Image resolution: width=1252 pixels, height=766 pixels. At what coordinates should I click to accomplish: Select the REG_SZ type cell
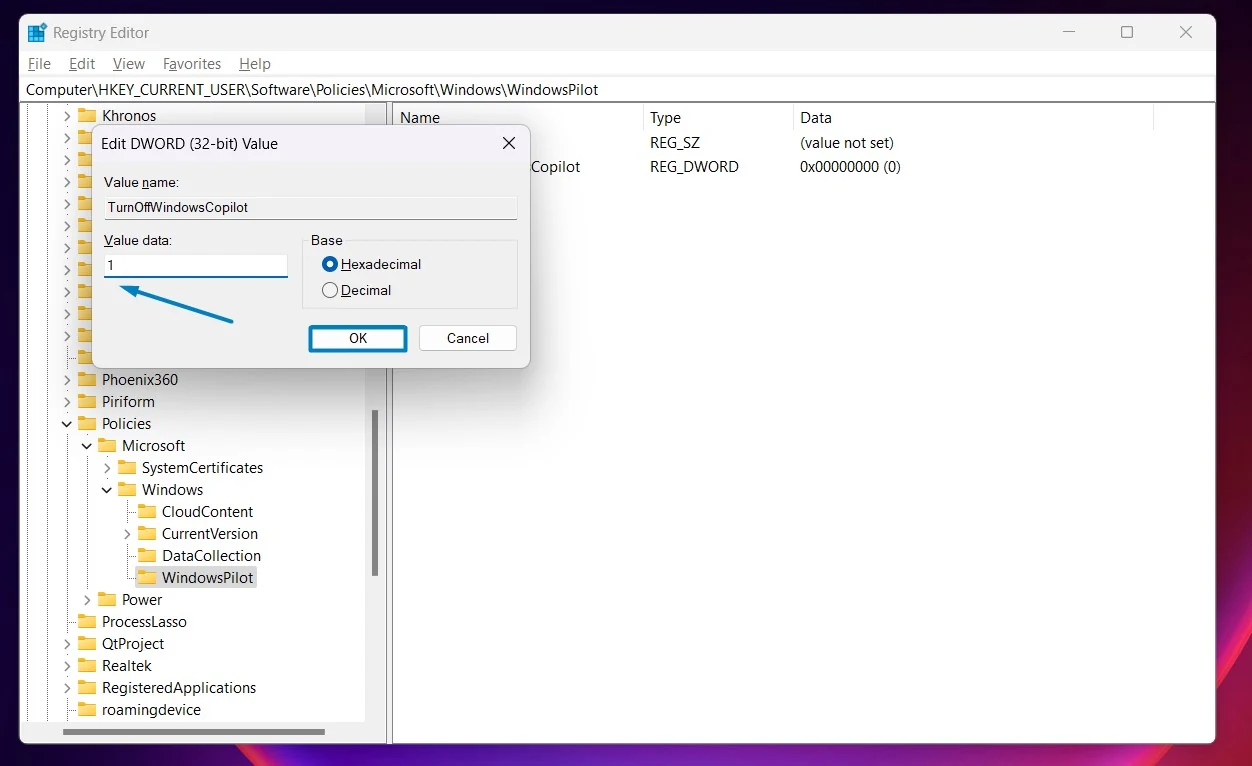click(x=675, y=143)
